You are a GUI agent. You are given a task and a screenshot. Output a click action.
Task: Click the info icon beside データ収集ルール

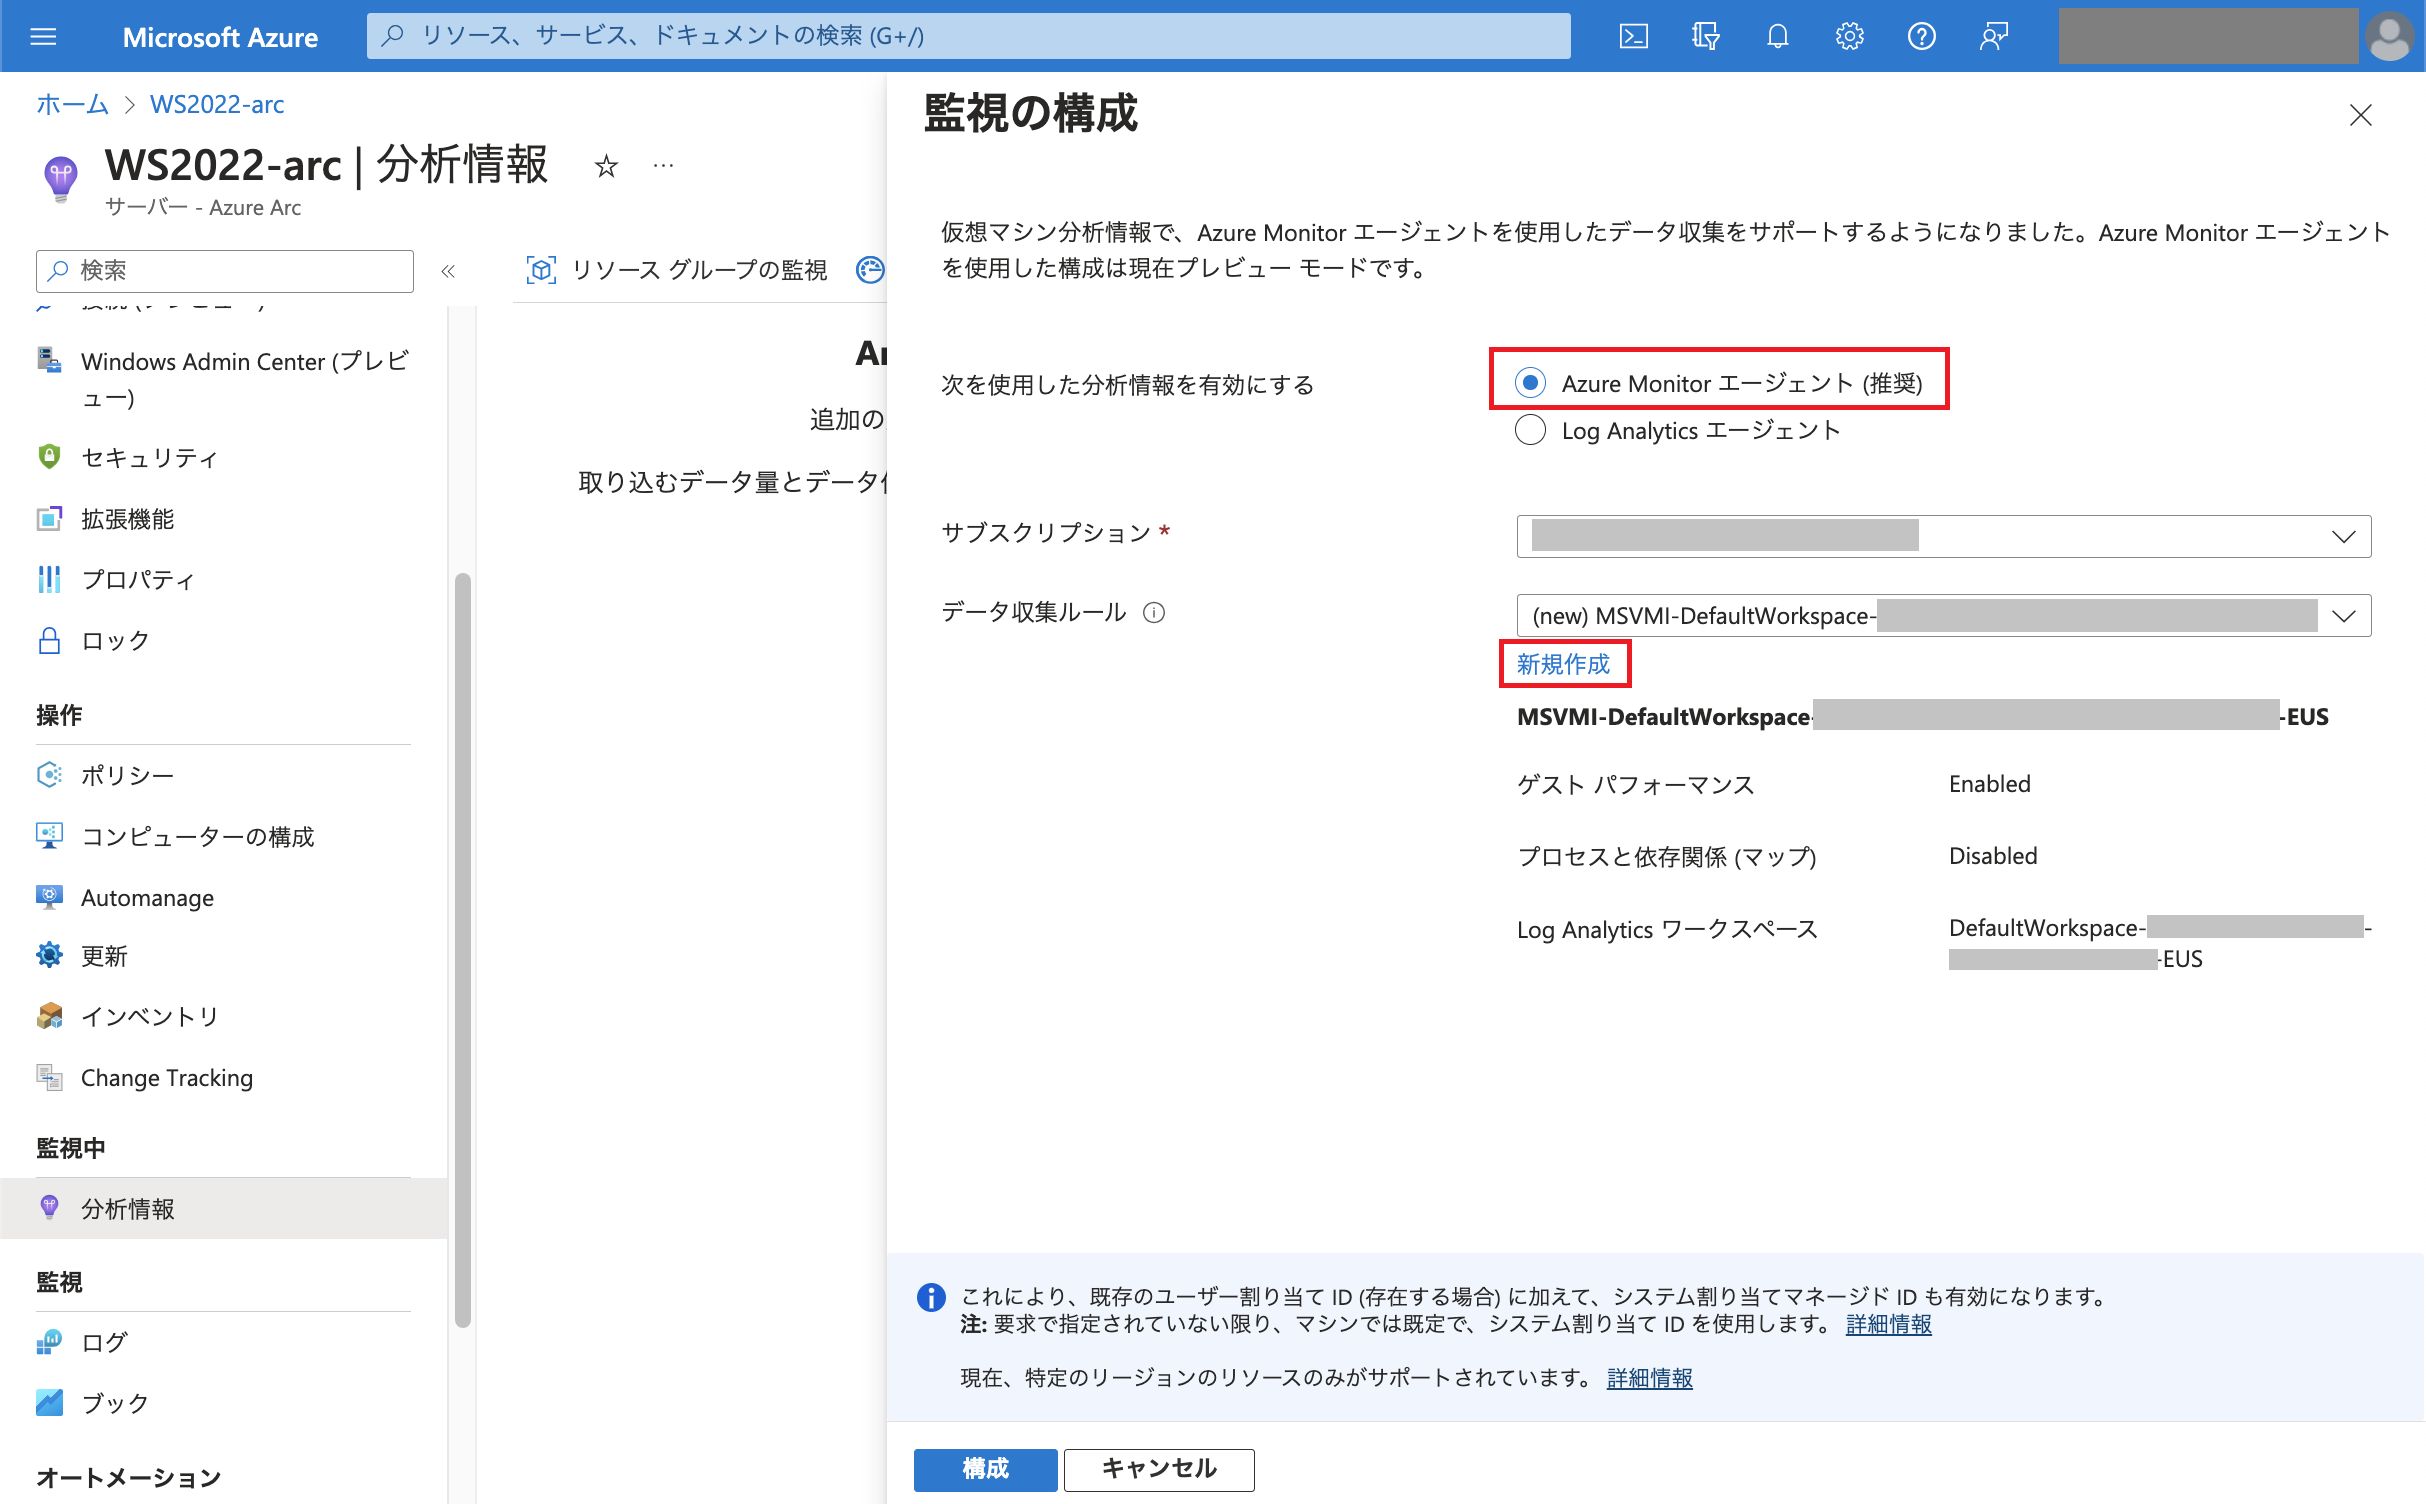pos(1154,613)
